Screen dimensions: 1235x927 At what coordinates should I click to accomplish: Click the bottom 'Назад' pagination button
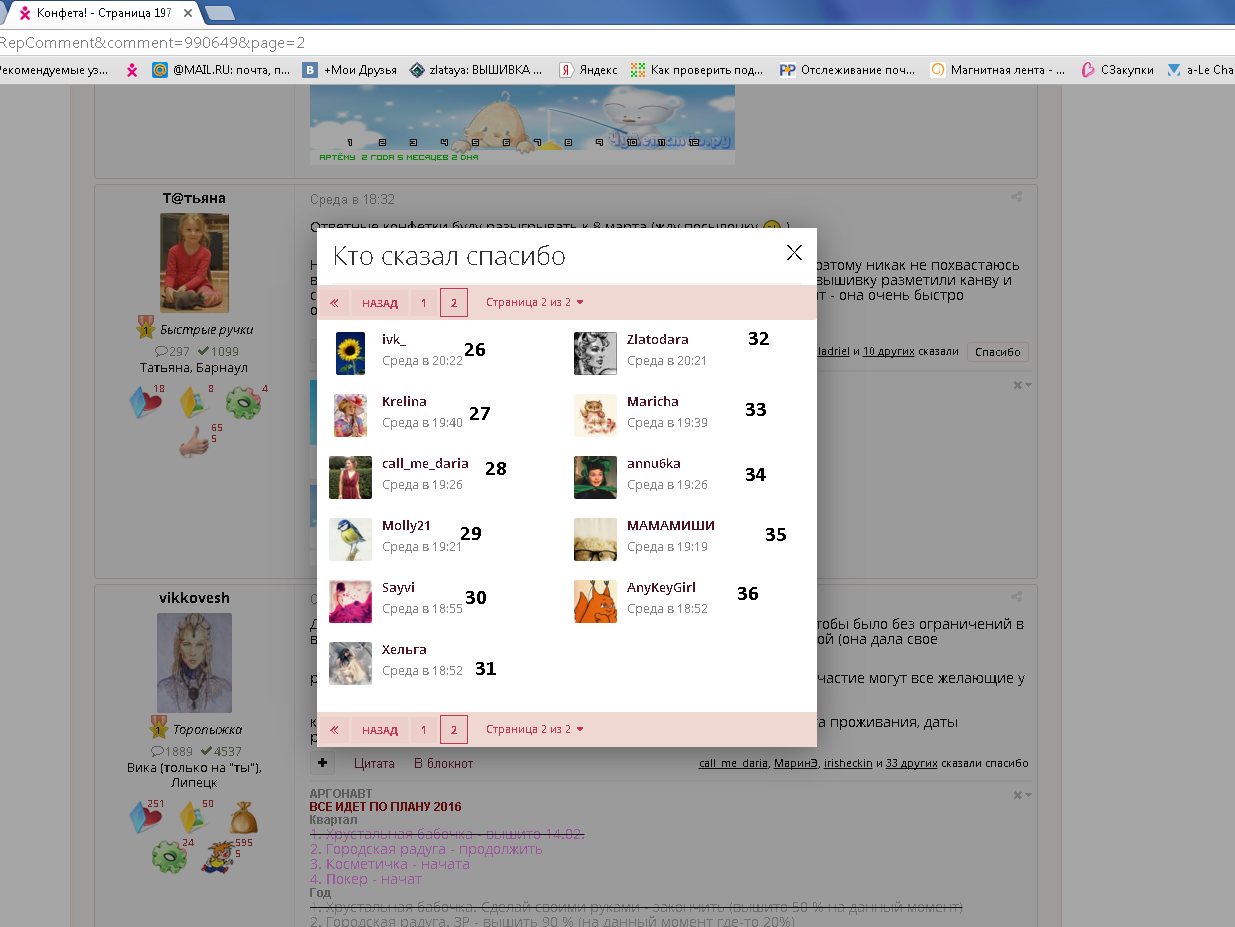coord(379,730)
